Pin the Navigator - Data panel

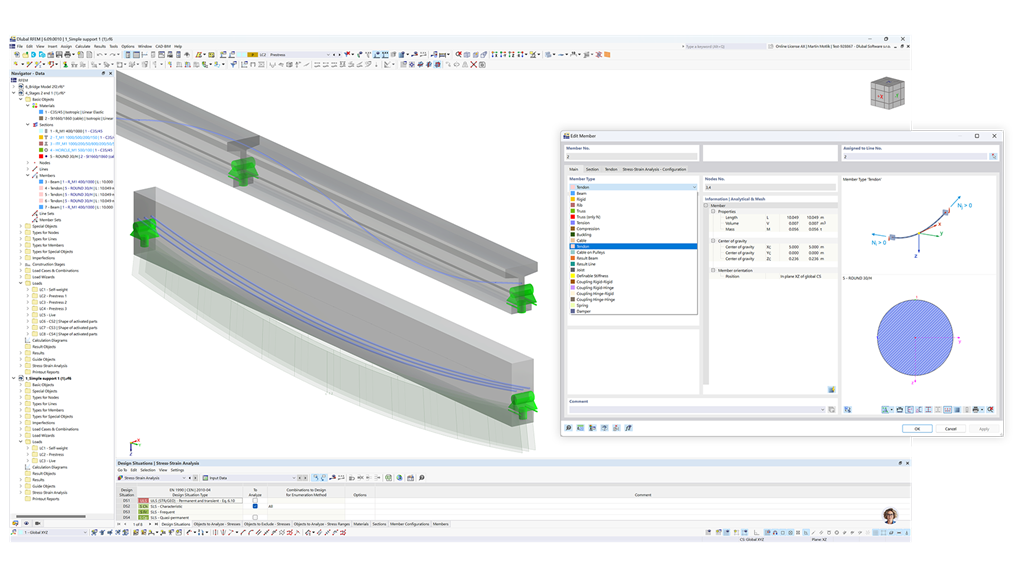pyautogui.click(x=103, y=74)
